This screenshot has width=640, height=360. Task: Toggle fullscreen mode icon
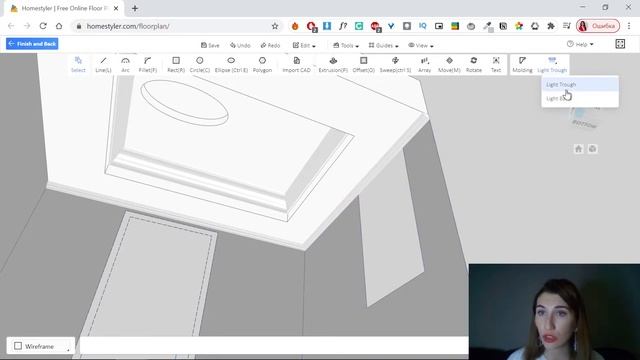[x=620, y=44]
